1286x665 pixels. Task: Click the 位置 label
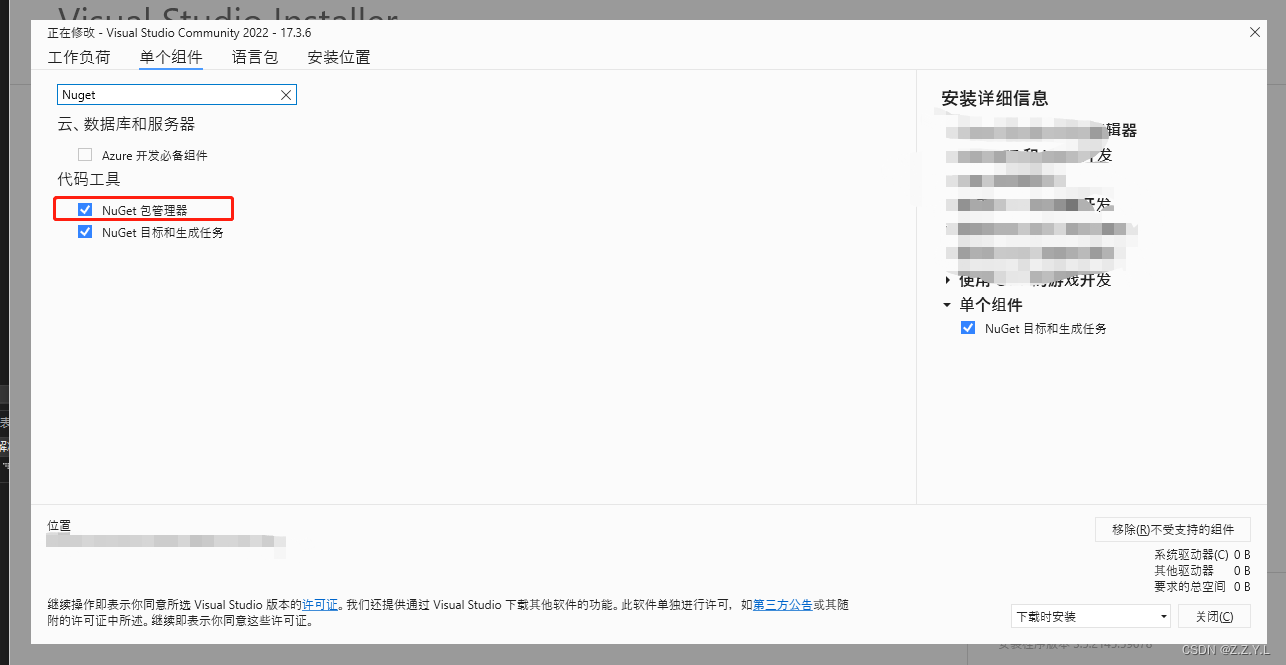[59, 526]
